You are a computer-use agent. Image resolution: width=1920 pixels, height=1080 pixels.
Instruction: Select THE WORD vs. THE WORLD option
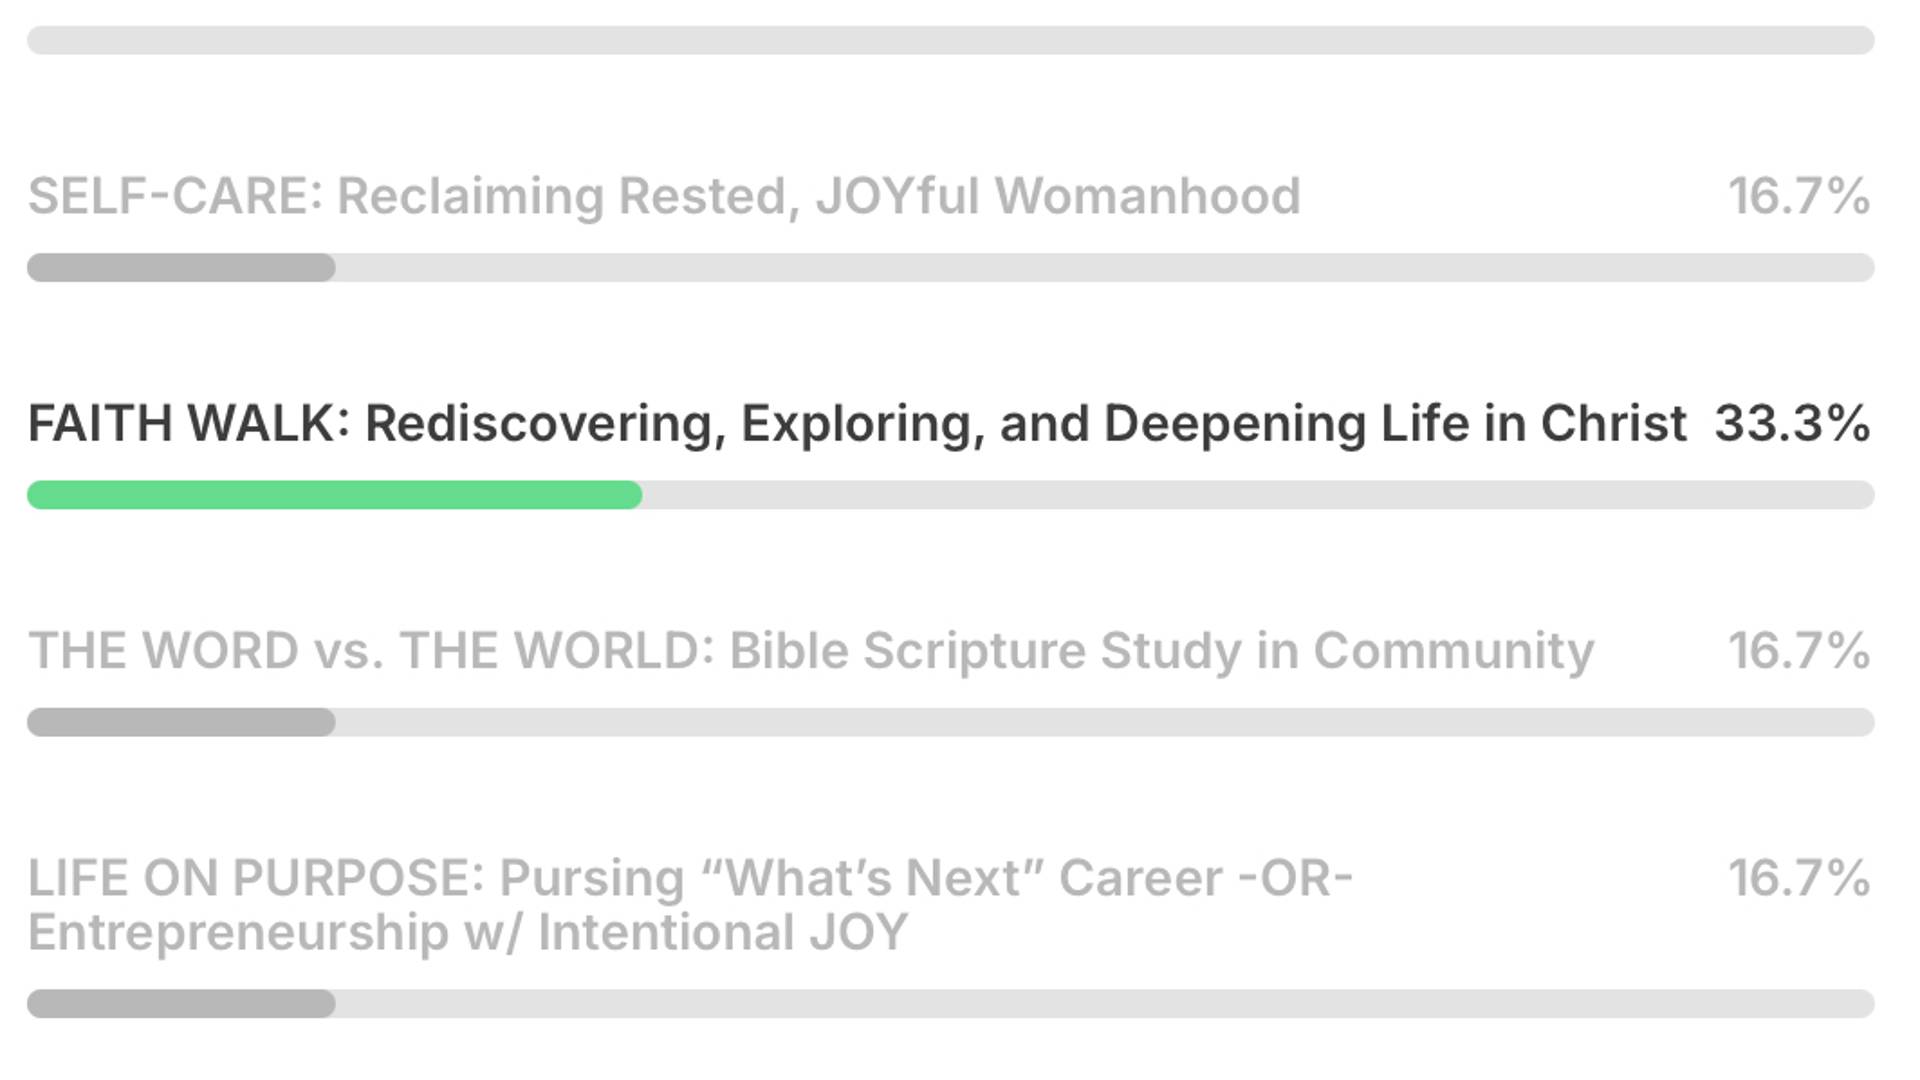tap(810, 651)
